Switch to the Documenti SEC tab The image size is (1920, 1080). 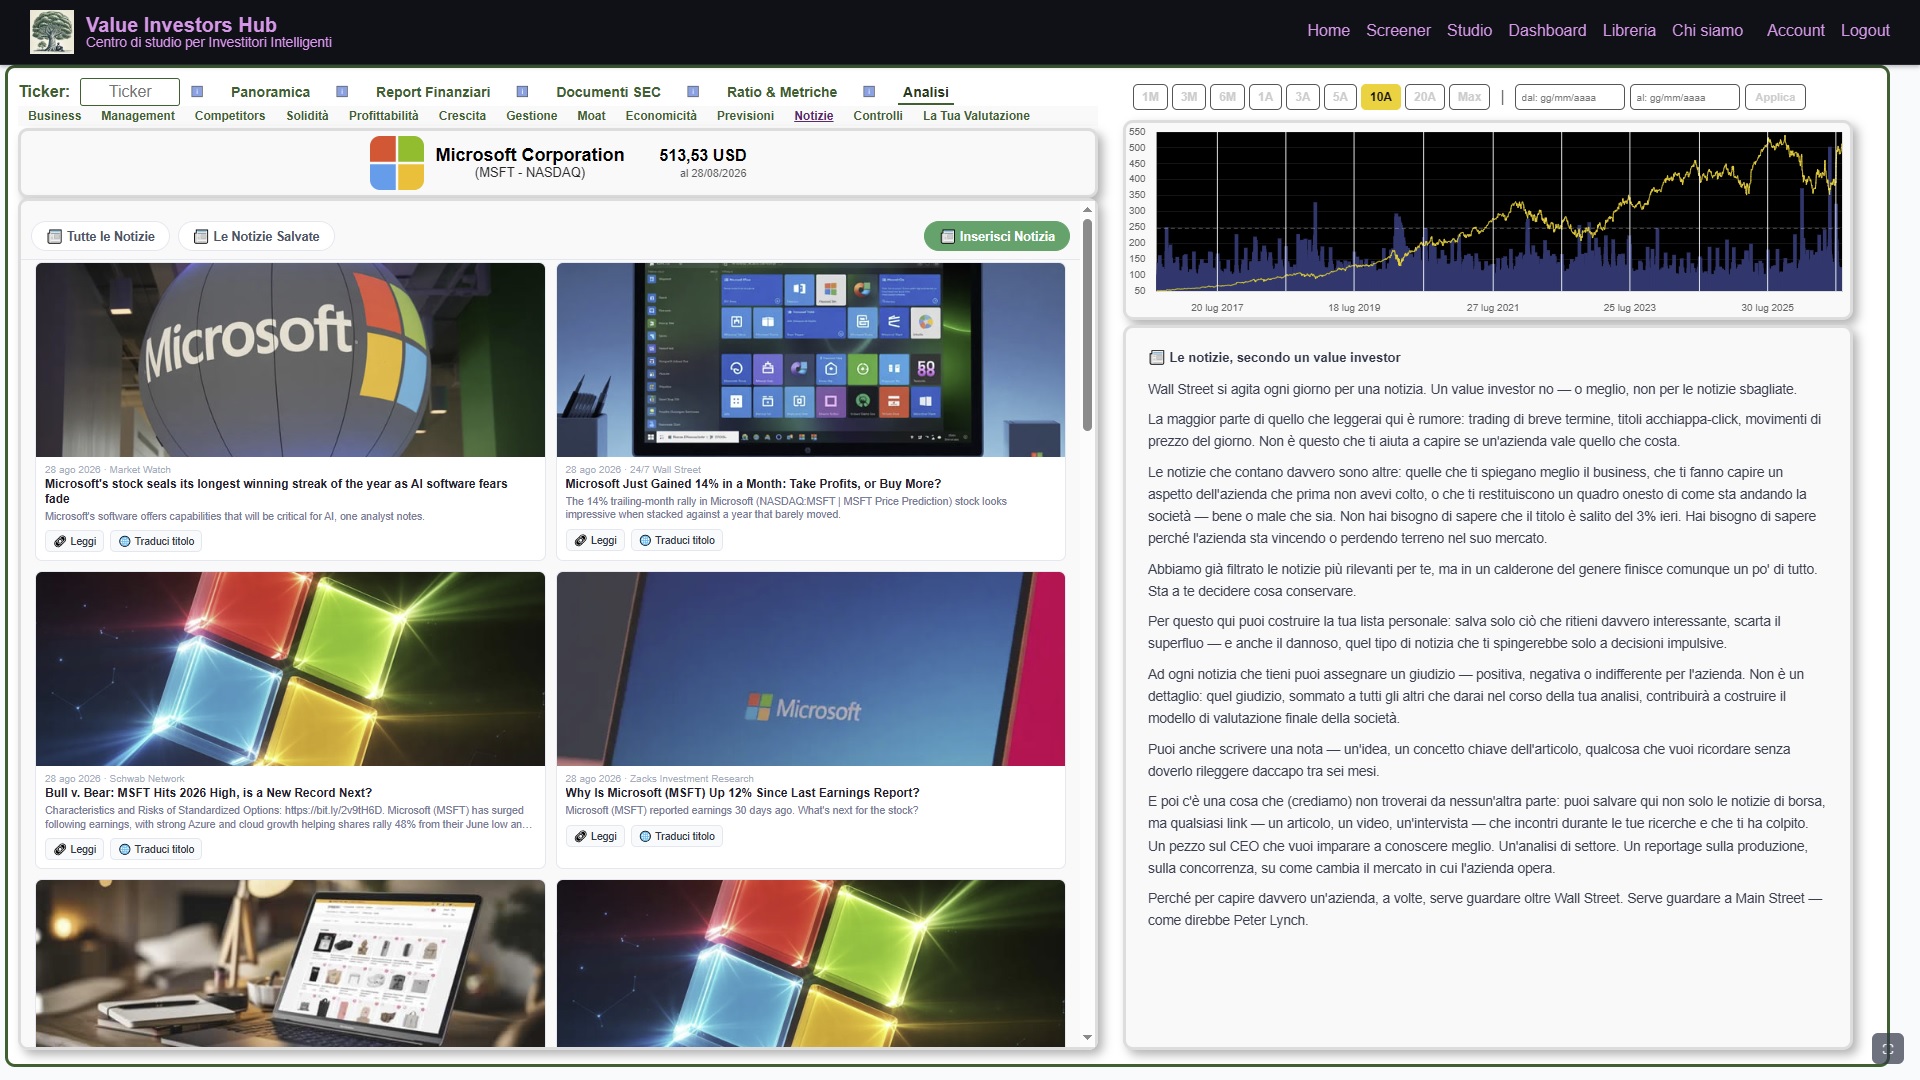[x=608, y=92]
